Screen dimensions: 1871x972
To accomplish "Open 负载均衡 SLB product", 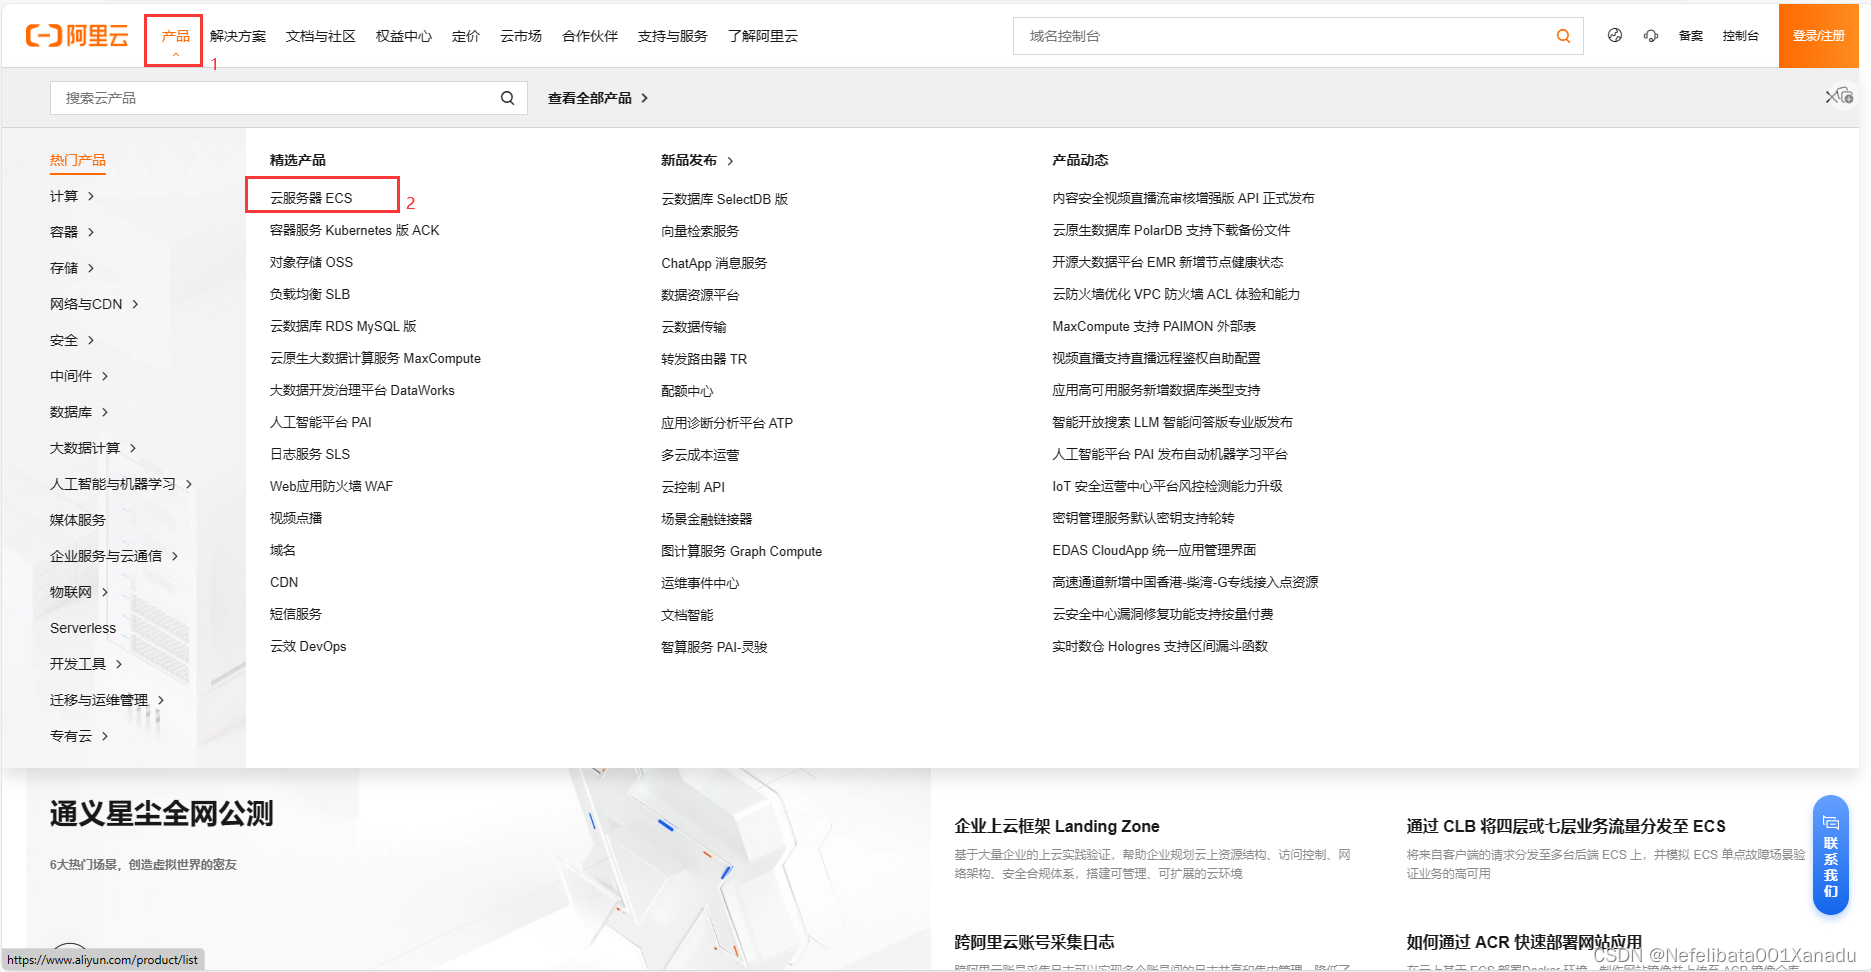I will pos(310,294).
